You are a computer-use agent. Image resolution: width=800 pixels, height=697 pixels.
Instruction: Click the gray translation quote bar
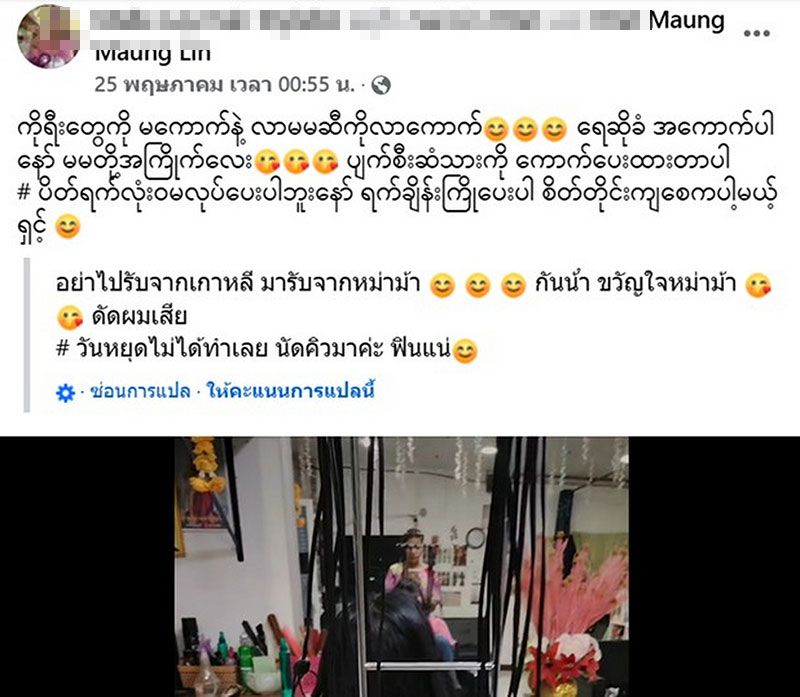point(27,335)
